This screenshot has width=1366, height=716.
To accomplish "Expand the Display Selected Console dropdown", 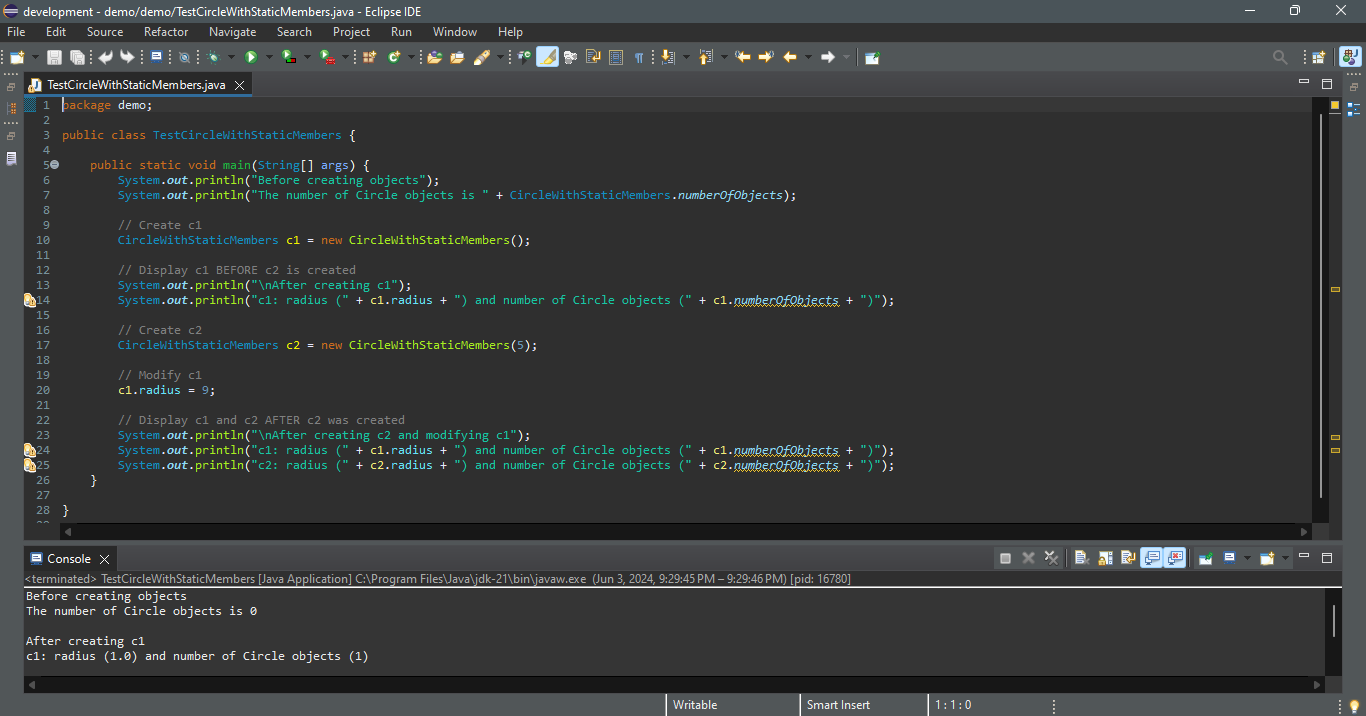I will [1247, 558].
